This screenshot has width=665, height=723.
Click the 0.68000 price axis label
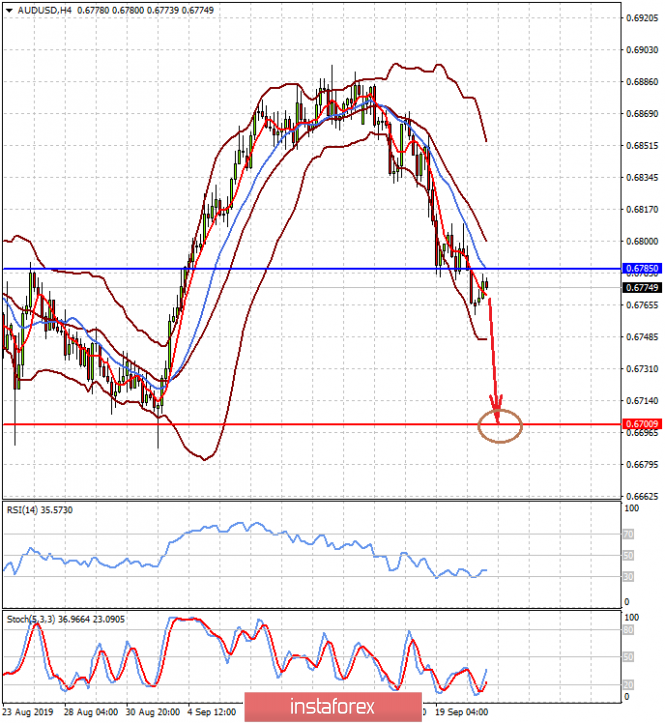coord(641,241)
